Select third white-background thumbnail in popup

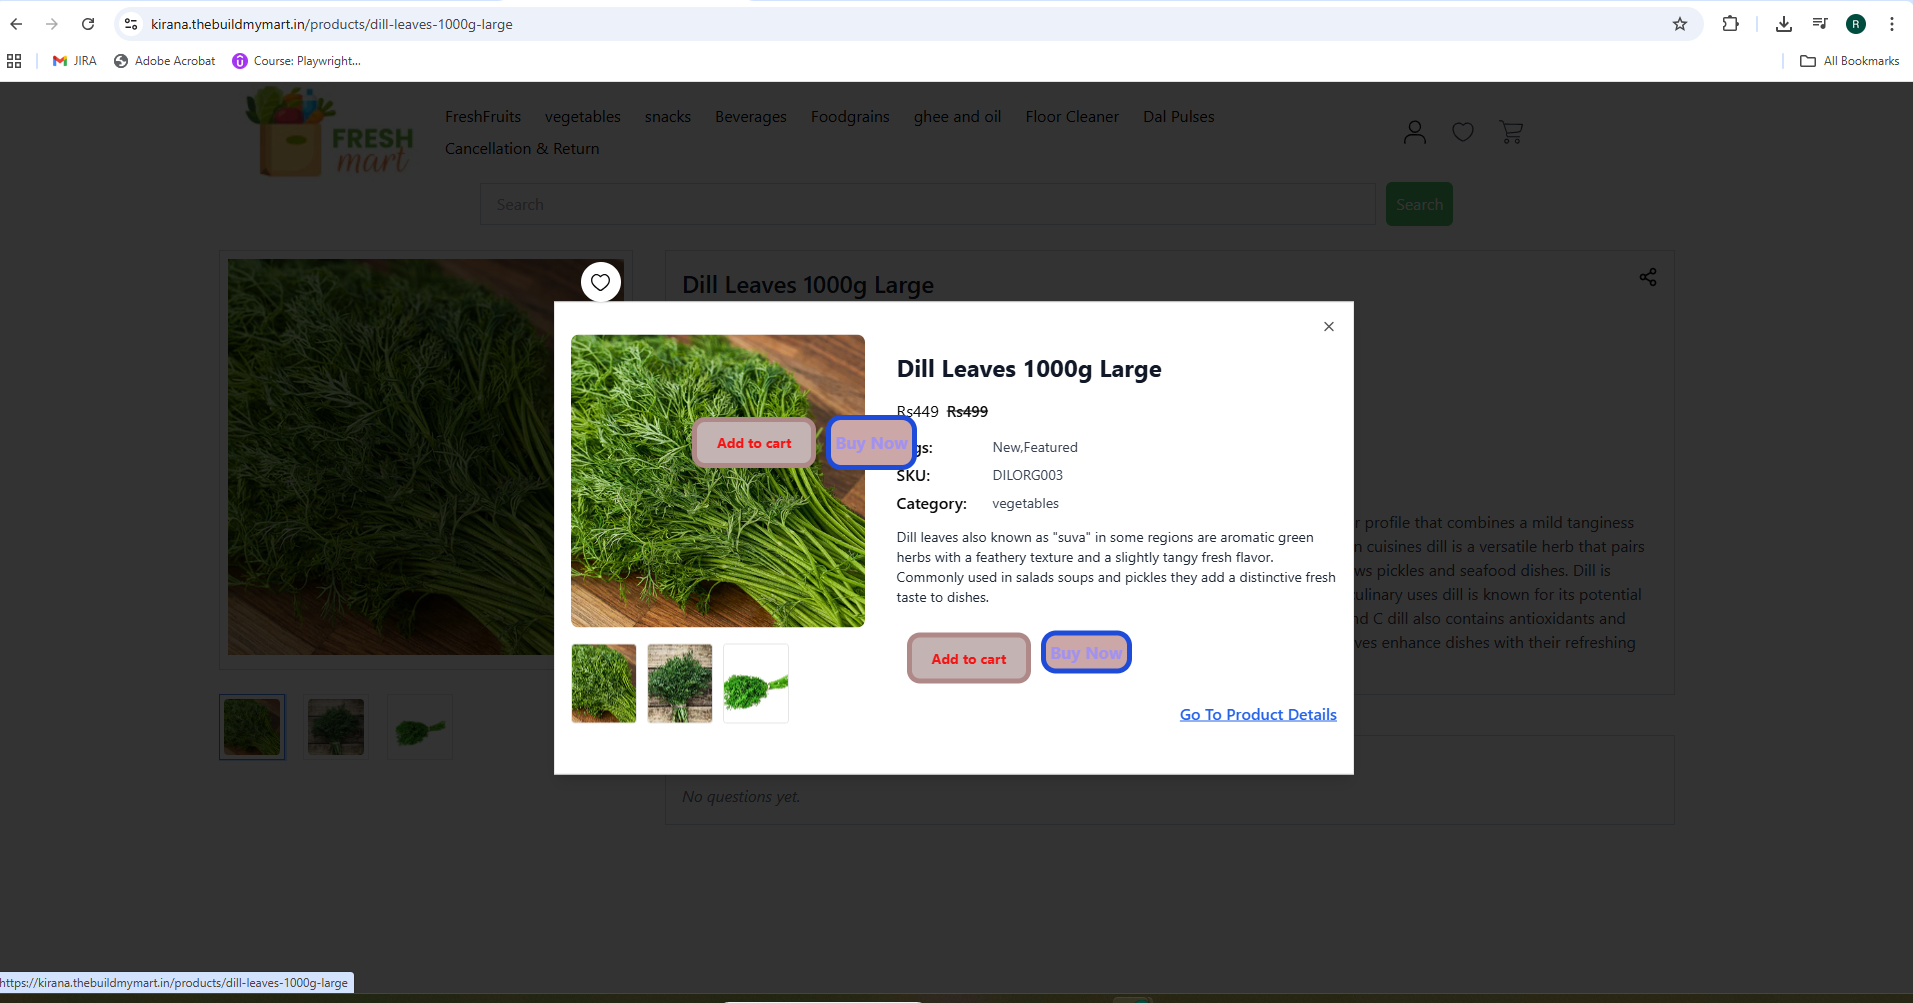756,683
